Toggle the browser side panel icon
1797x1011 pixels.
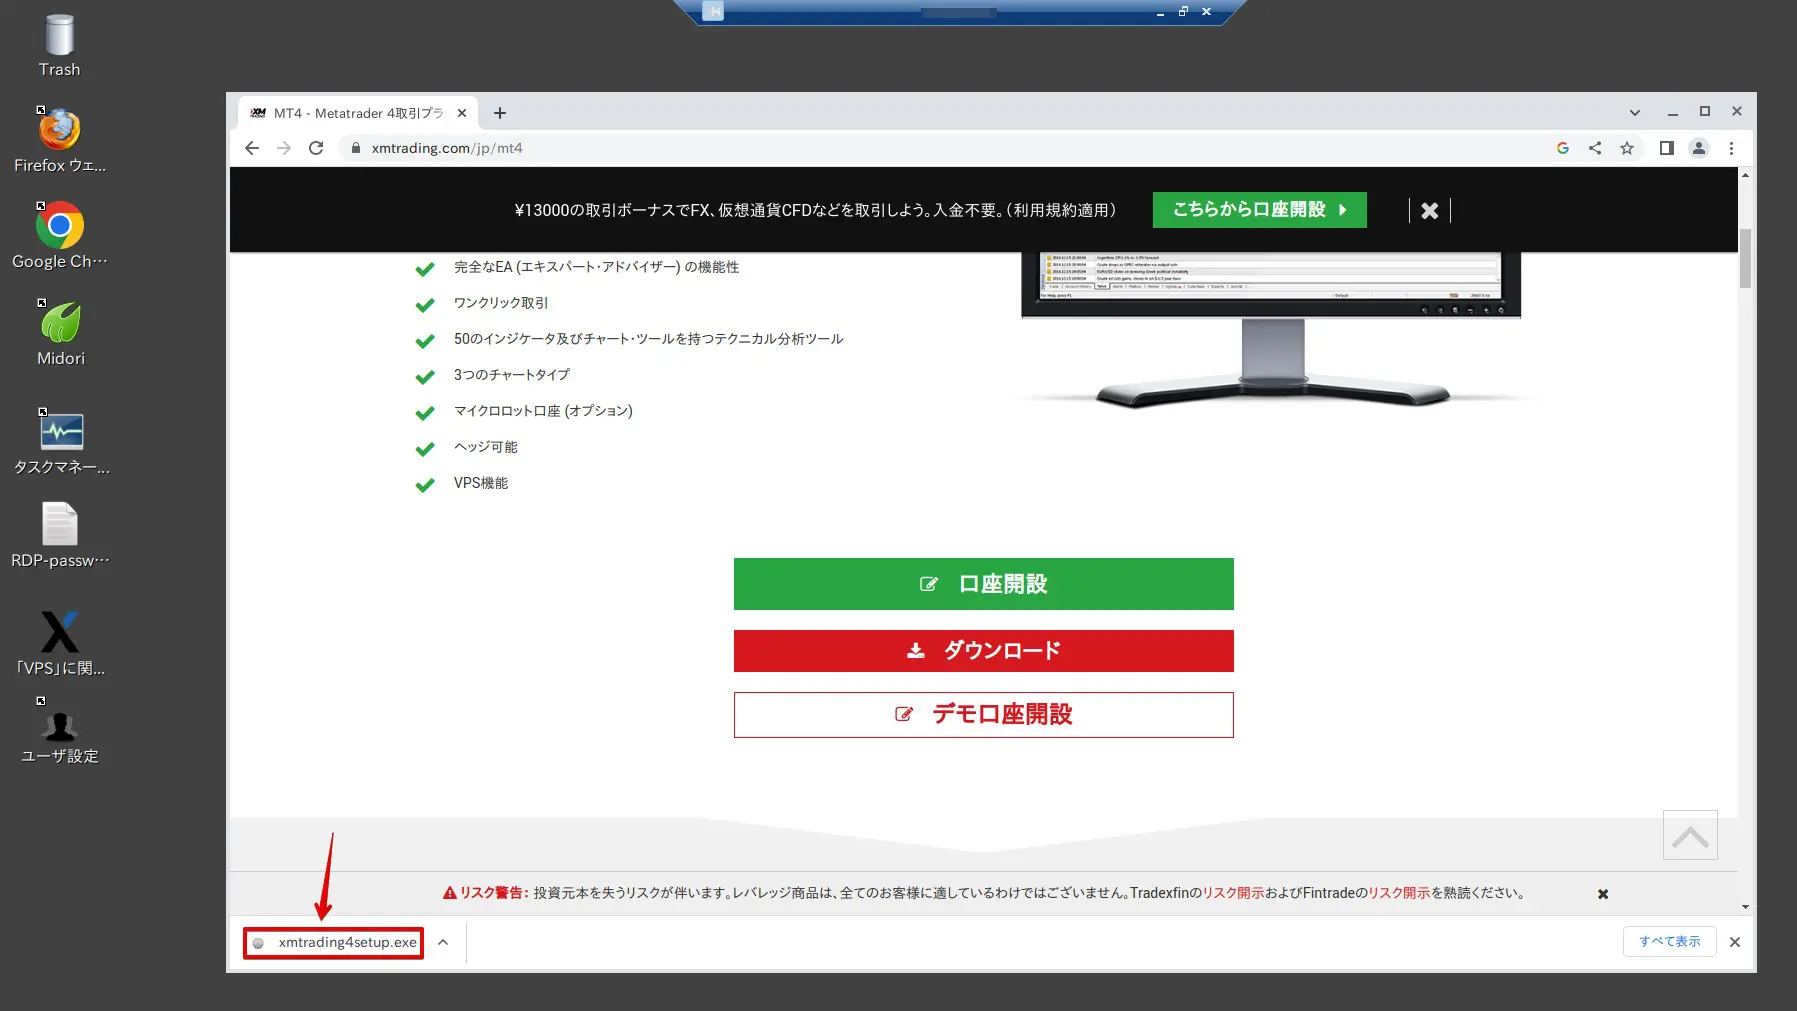click(x=1666, y=148)
